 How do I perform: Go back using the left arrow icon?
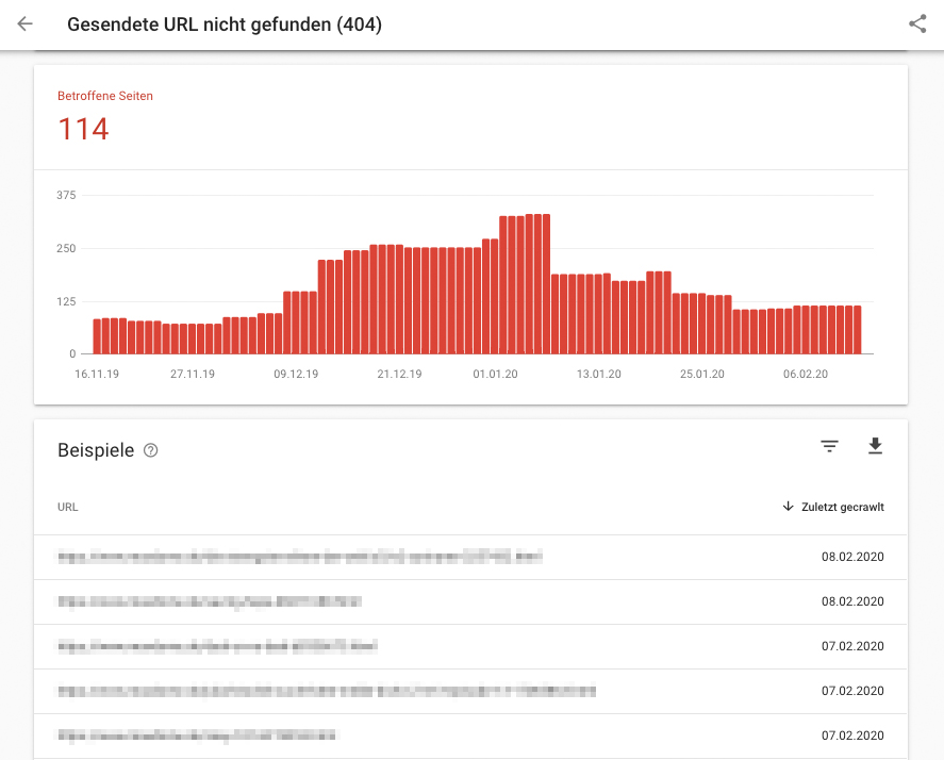(25, 24)
